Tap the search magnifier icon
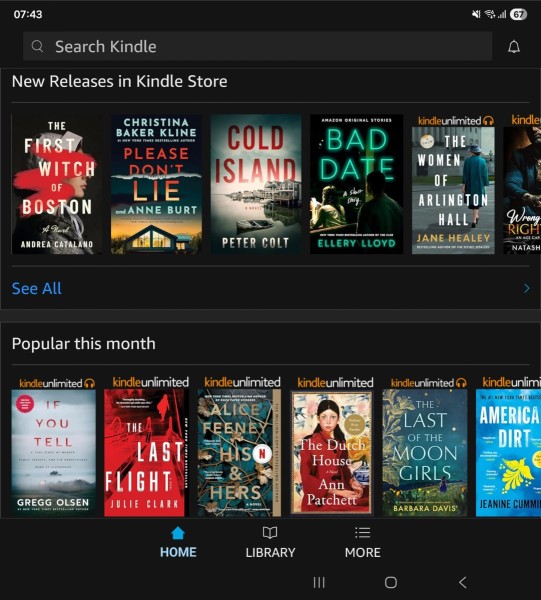 37,46
